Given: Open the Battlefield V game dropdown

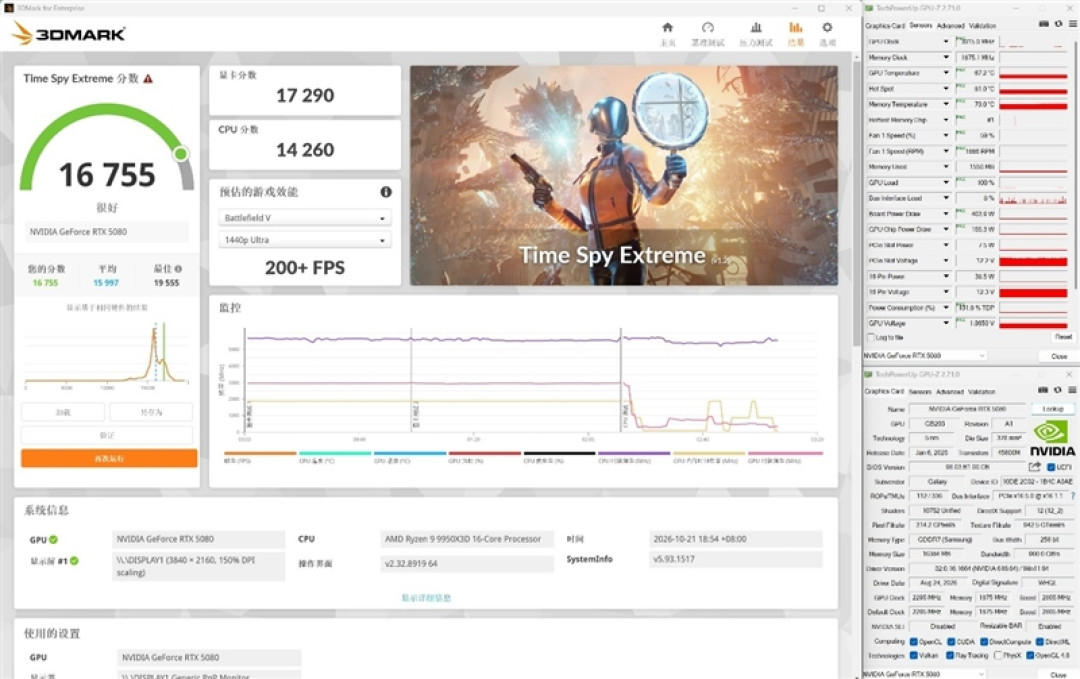Looking at the screenshot, I should point(305,218).
